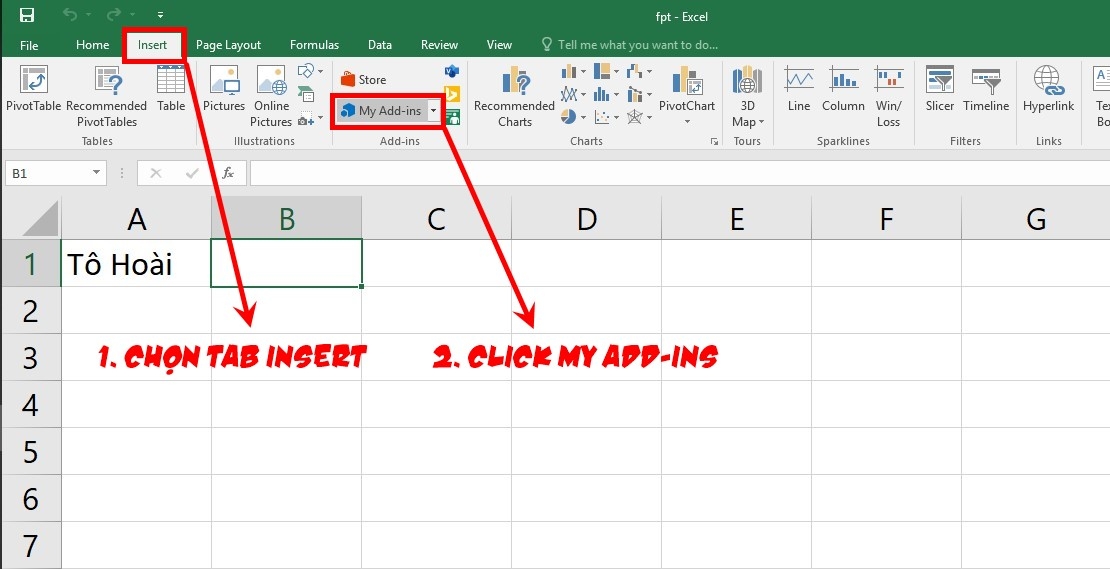
Task: Expand the My Add-ins dropdown arrow
Action: (x=433, y=111)
